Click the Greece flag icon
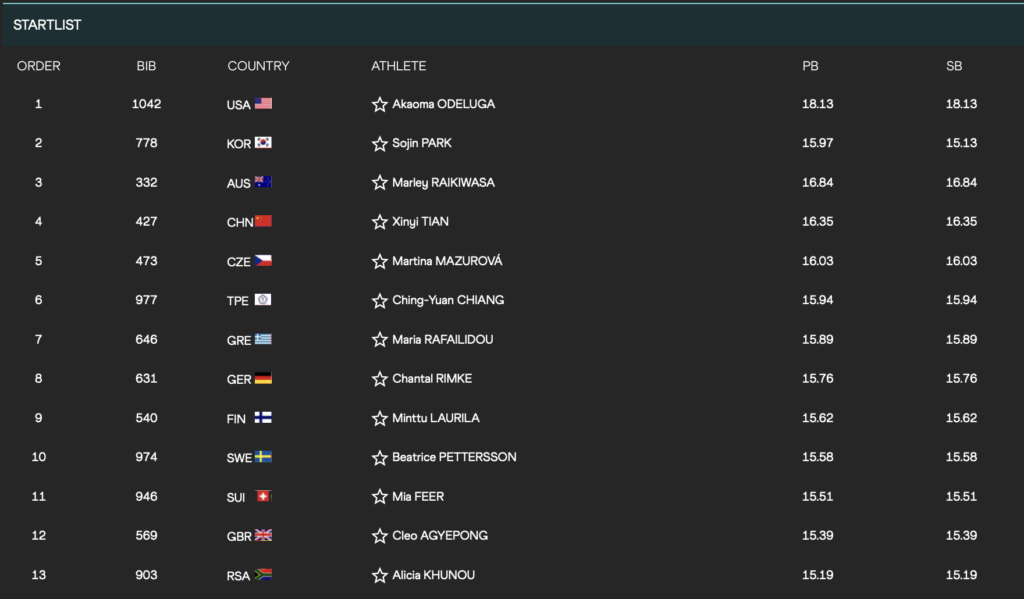The image size is (1024, 599). tap(263, 340)
